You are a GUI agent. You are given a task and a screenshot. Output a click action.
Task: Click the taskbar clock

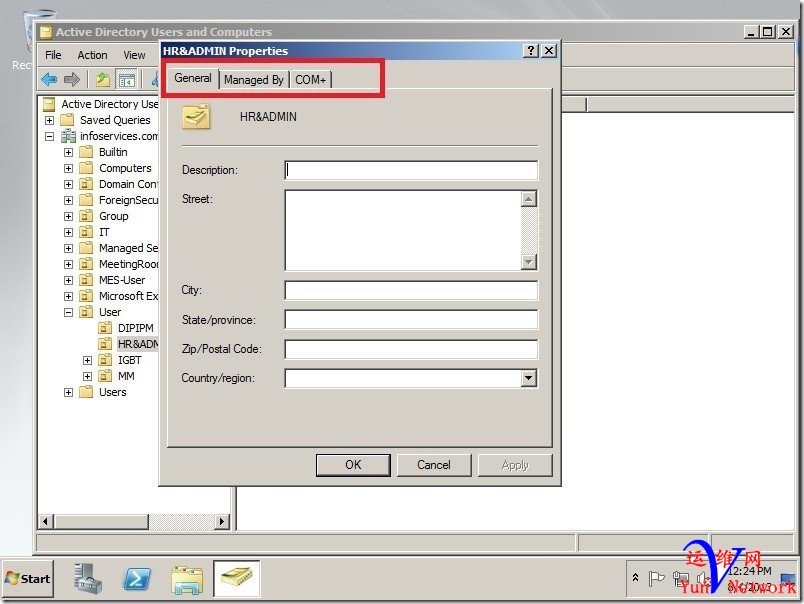750,578
